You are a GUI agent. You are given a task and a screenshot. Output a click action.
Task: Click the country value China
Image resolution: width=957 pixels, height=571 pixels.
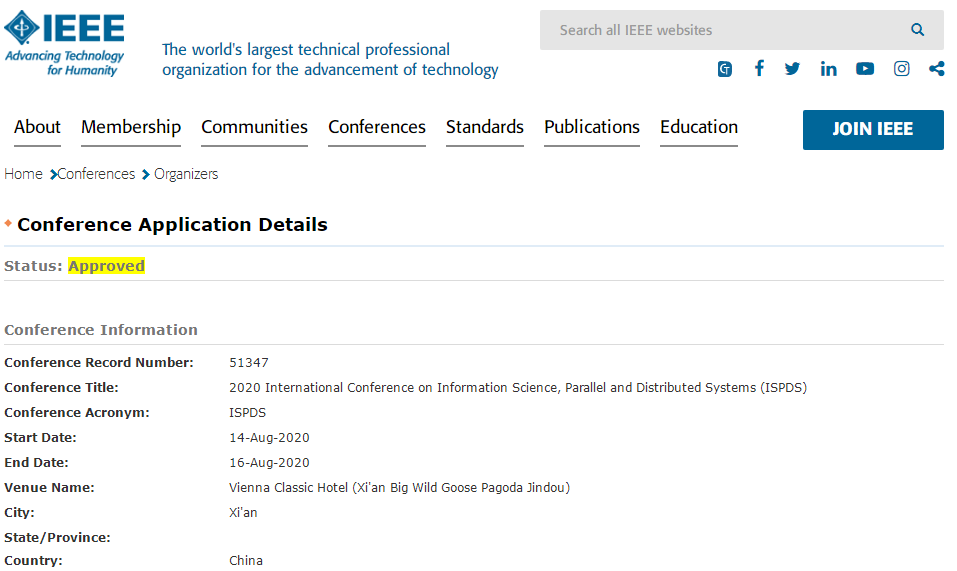point(246,561)
